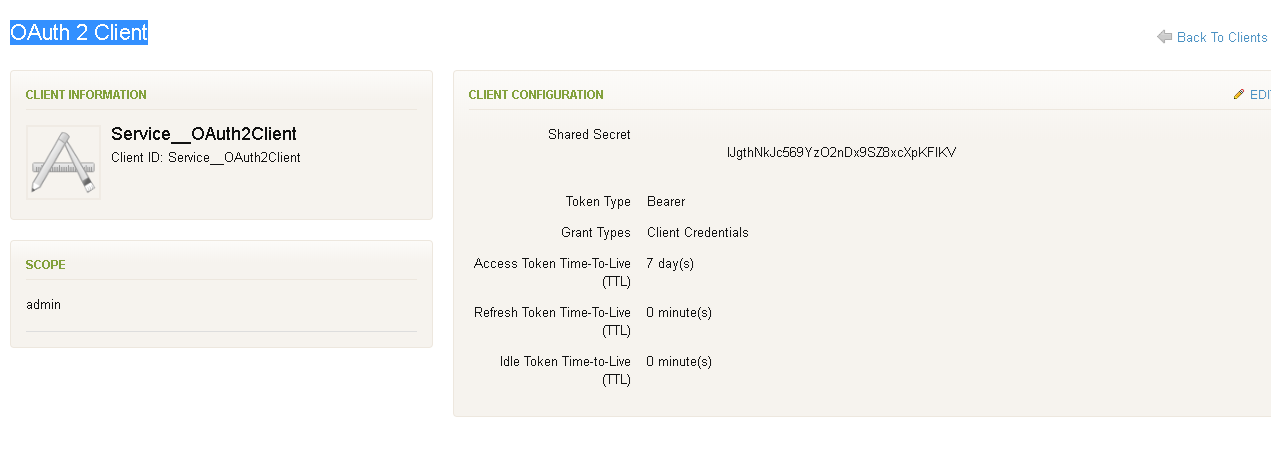
Task: Click the OAuth 2 Client page title
Action: (x=79, y=32)
